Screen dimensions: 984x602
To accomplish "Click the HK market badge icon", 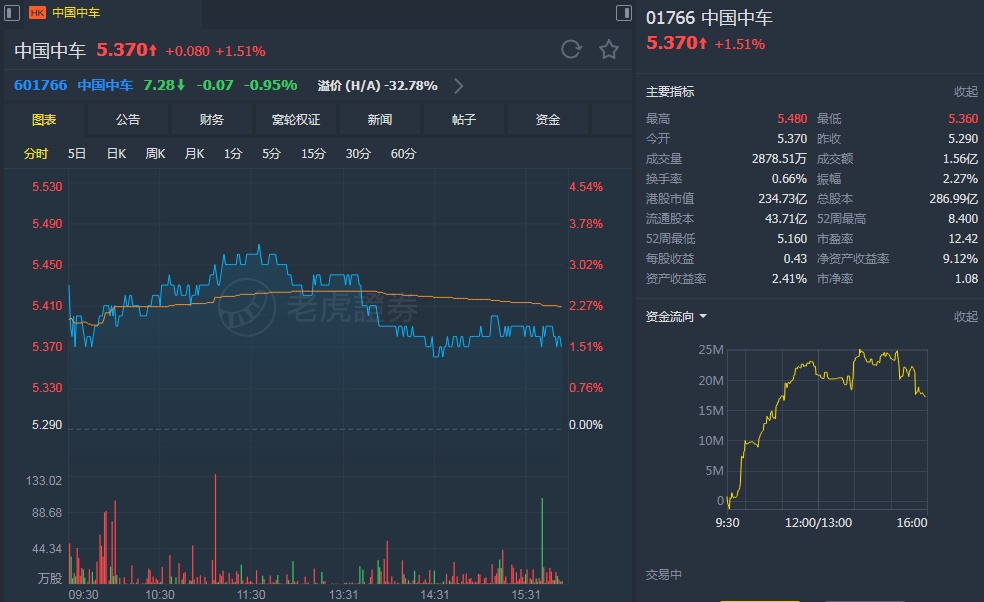I will click(37, 13).
